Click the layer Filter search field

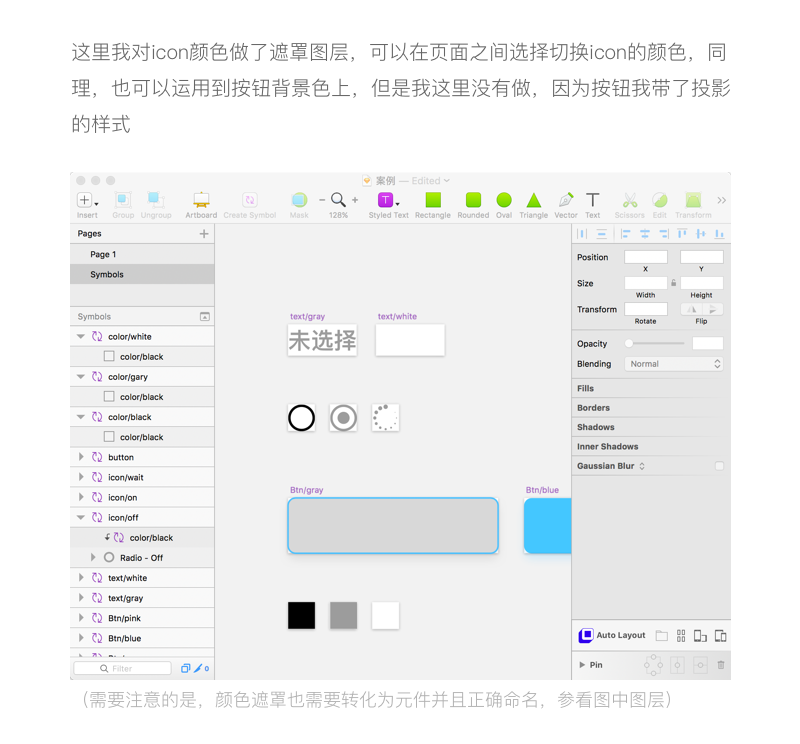point(122,668)
